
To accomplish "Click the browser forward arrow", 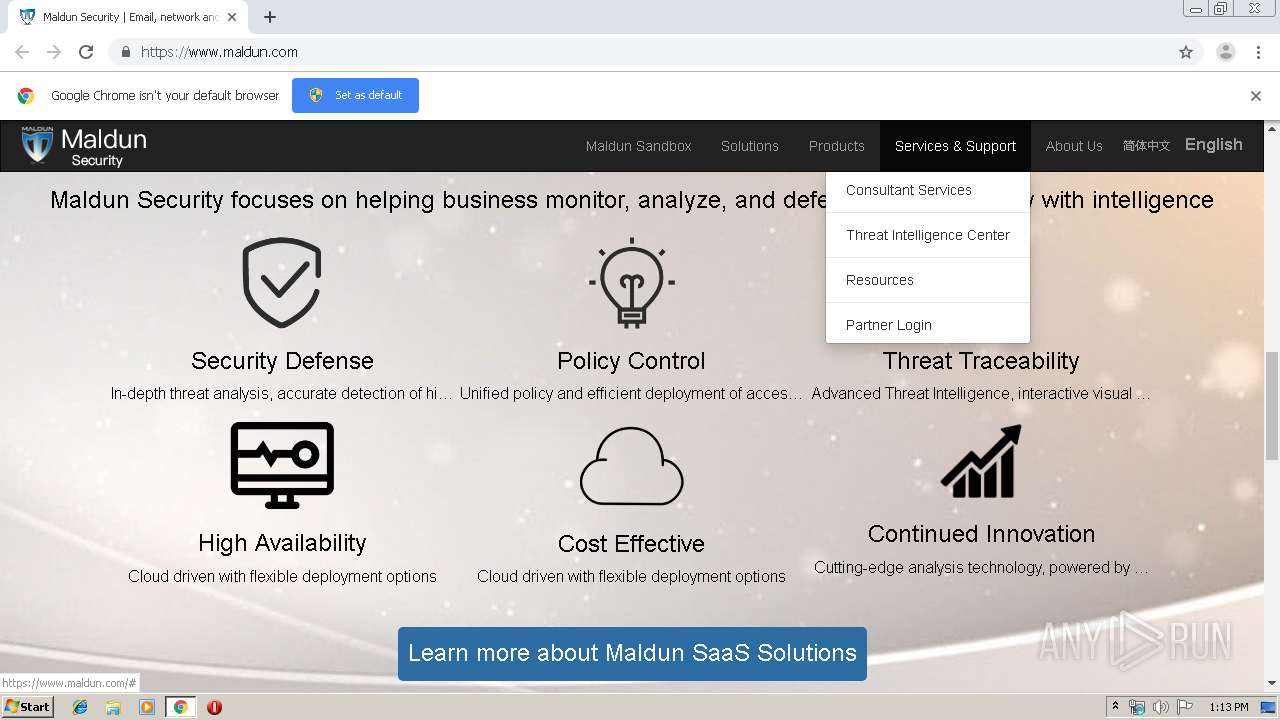I will tap(54, 52).
